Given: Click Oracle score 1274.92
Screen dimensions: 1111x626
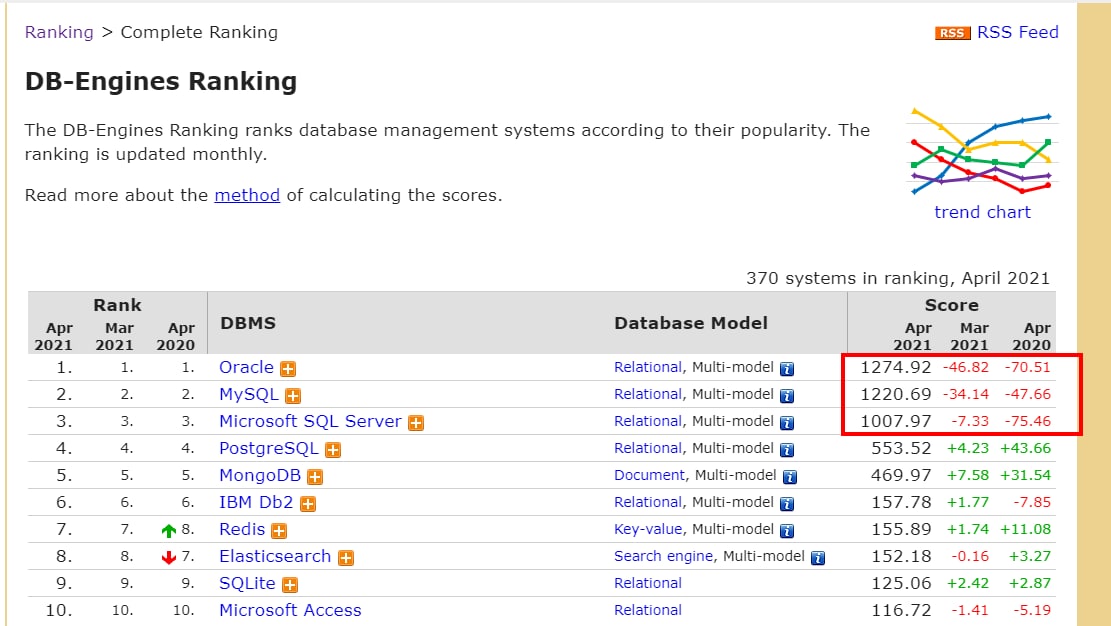Looking at the screenshot, I should tap(896, 367).
